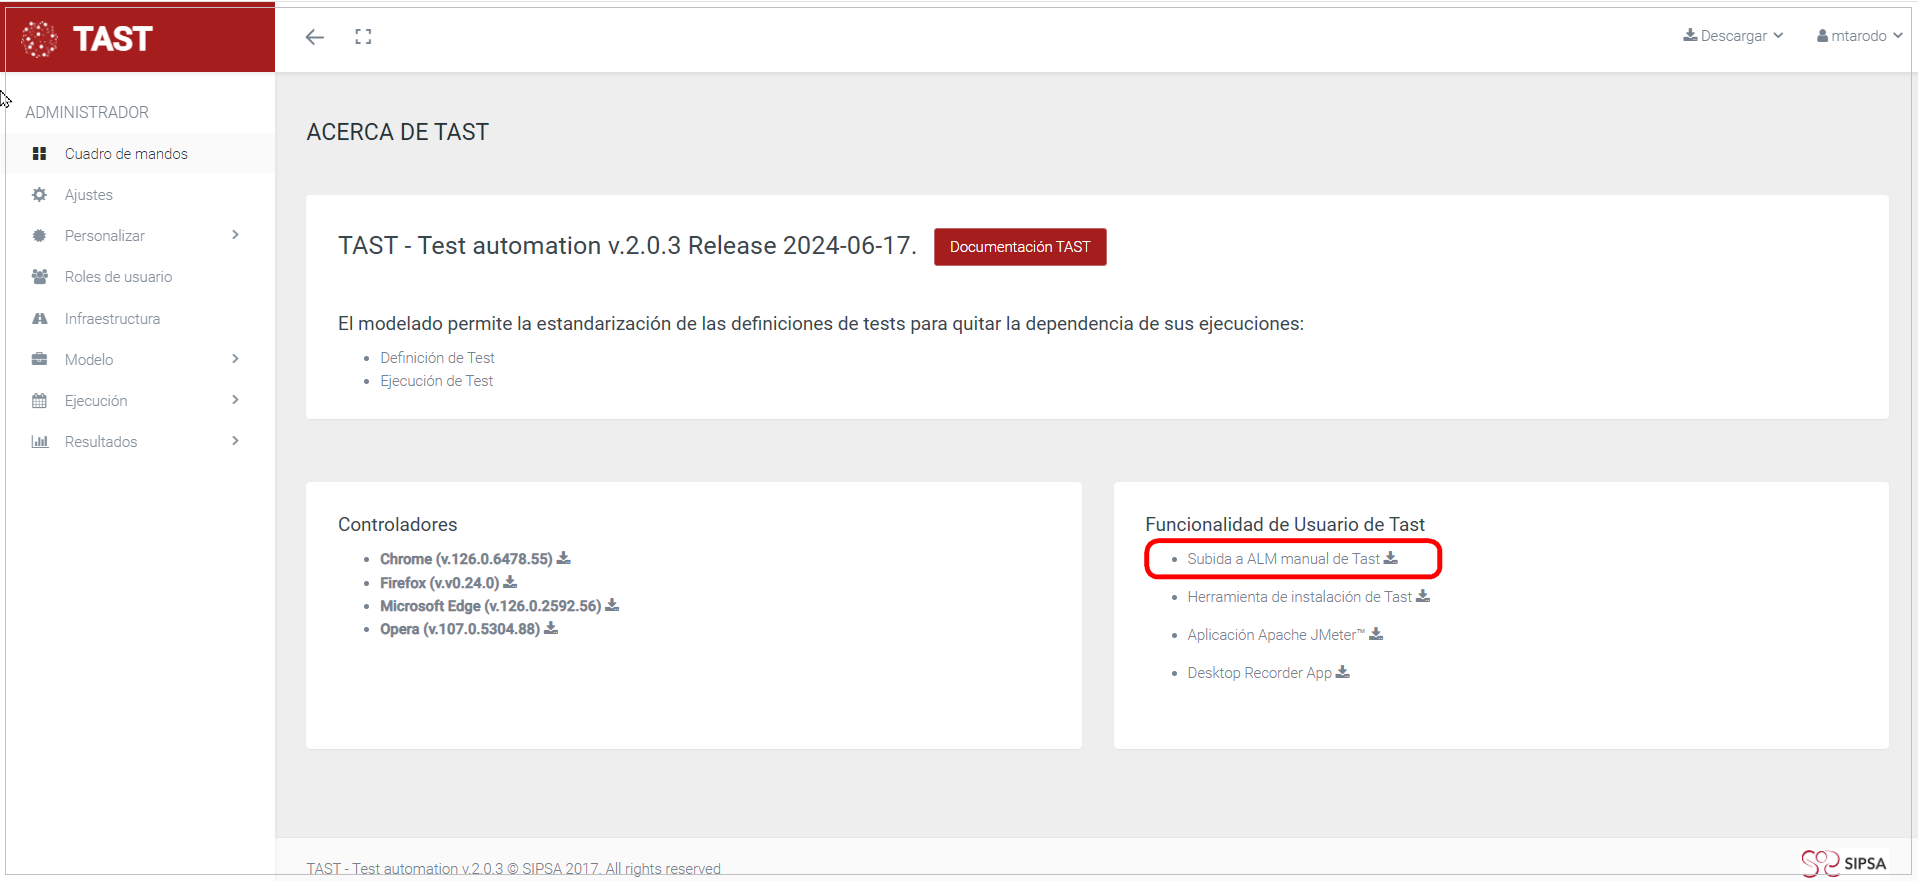
Task: Download Opera driver via its download icon
Action: tap(551, 628)
